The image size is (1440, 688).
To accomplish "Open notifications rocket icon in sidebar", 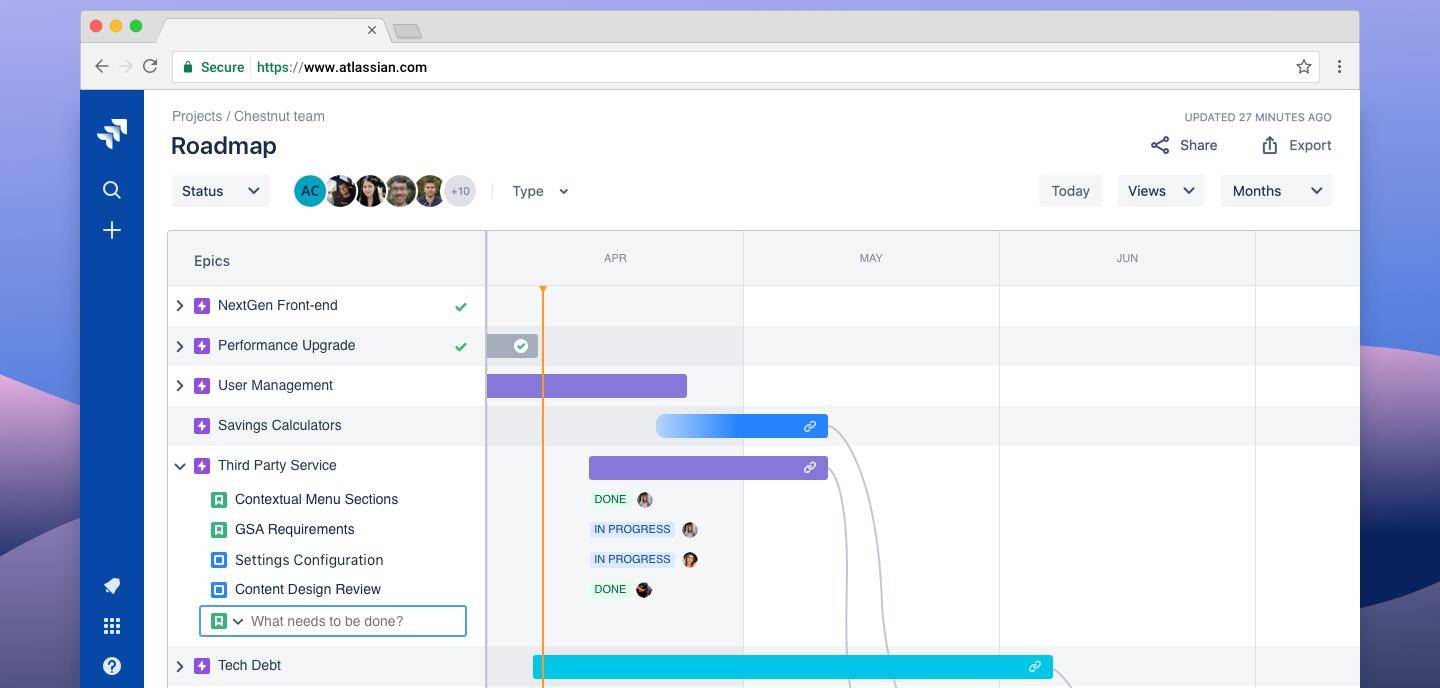I will (x=112, y=586).
